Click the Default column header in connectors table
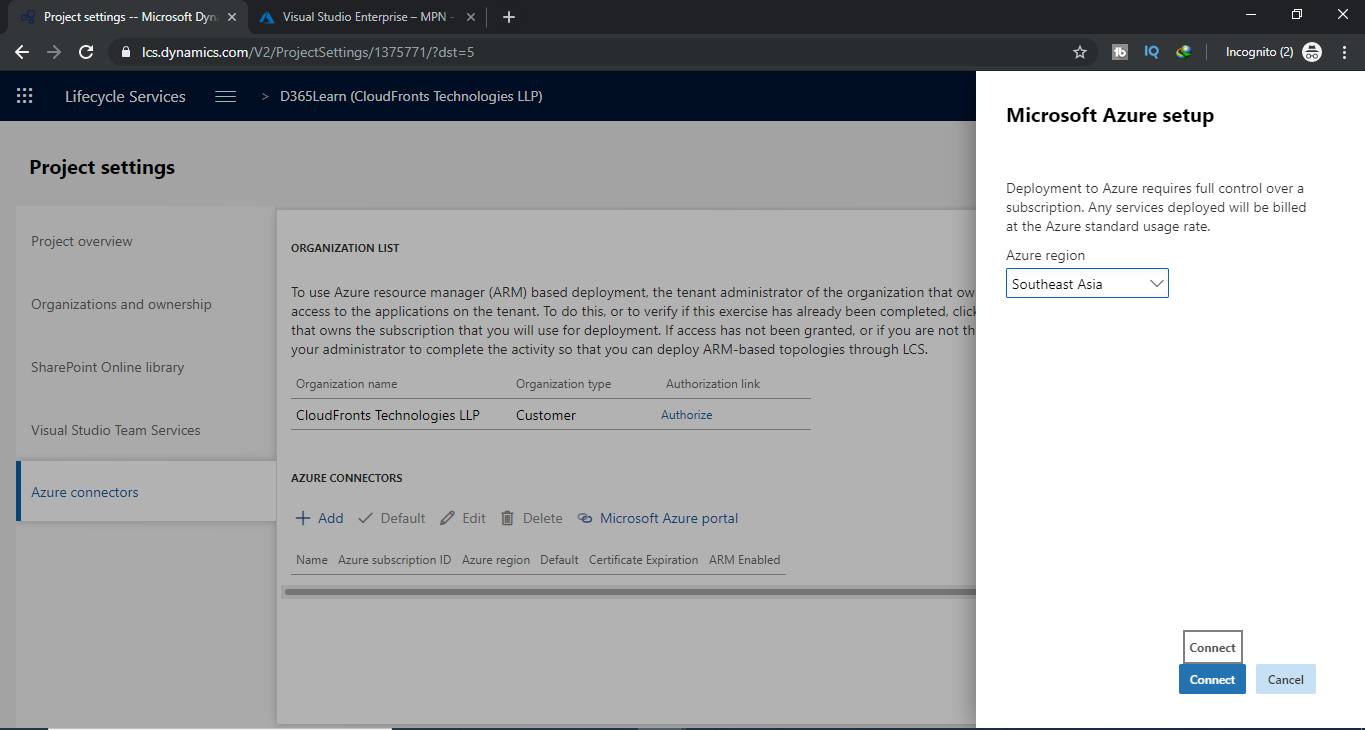The height and width of the screenshot is (730, 1365). coord(559,560)
